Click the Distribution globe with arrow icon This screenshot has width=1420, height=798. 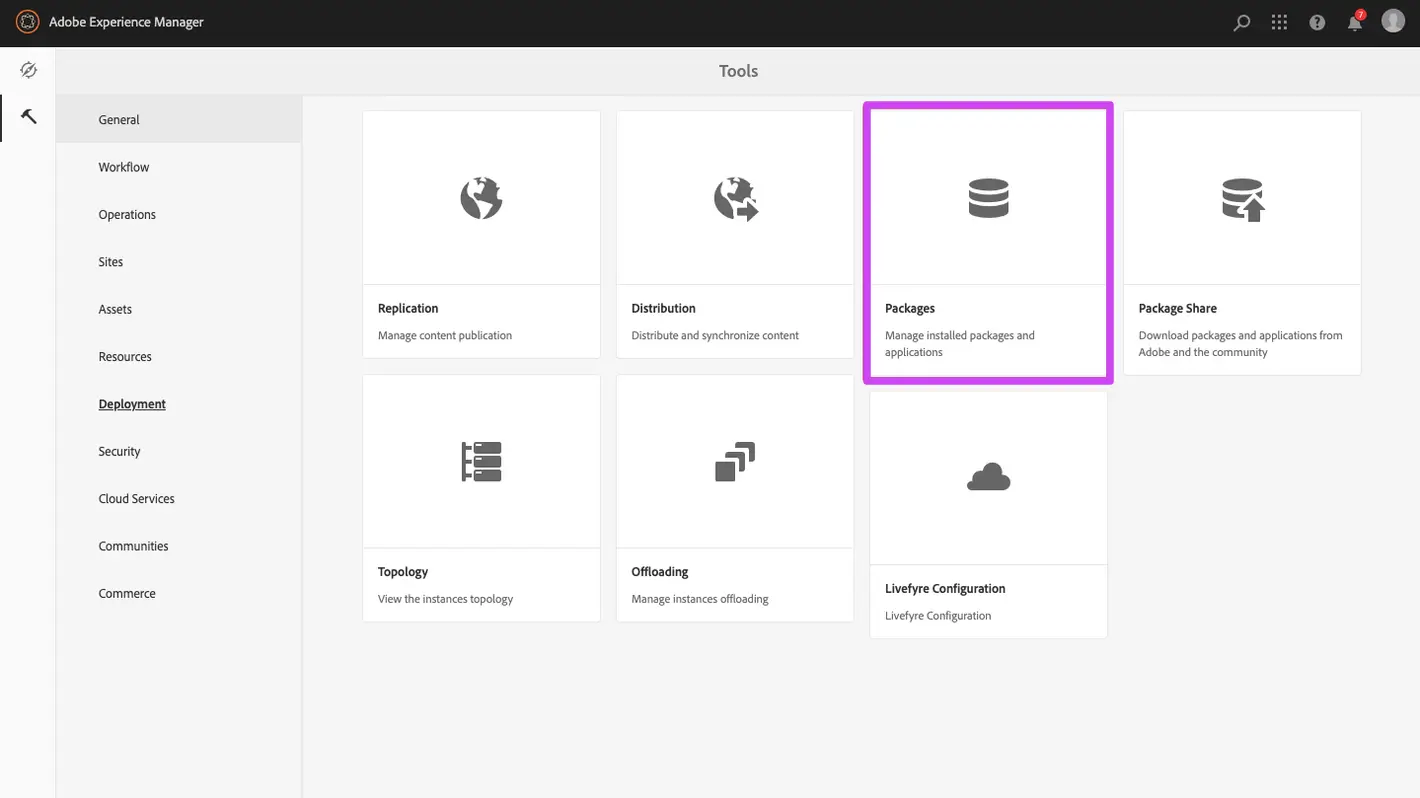tap(736, 198)
